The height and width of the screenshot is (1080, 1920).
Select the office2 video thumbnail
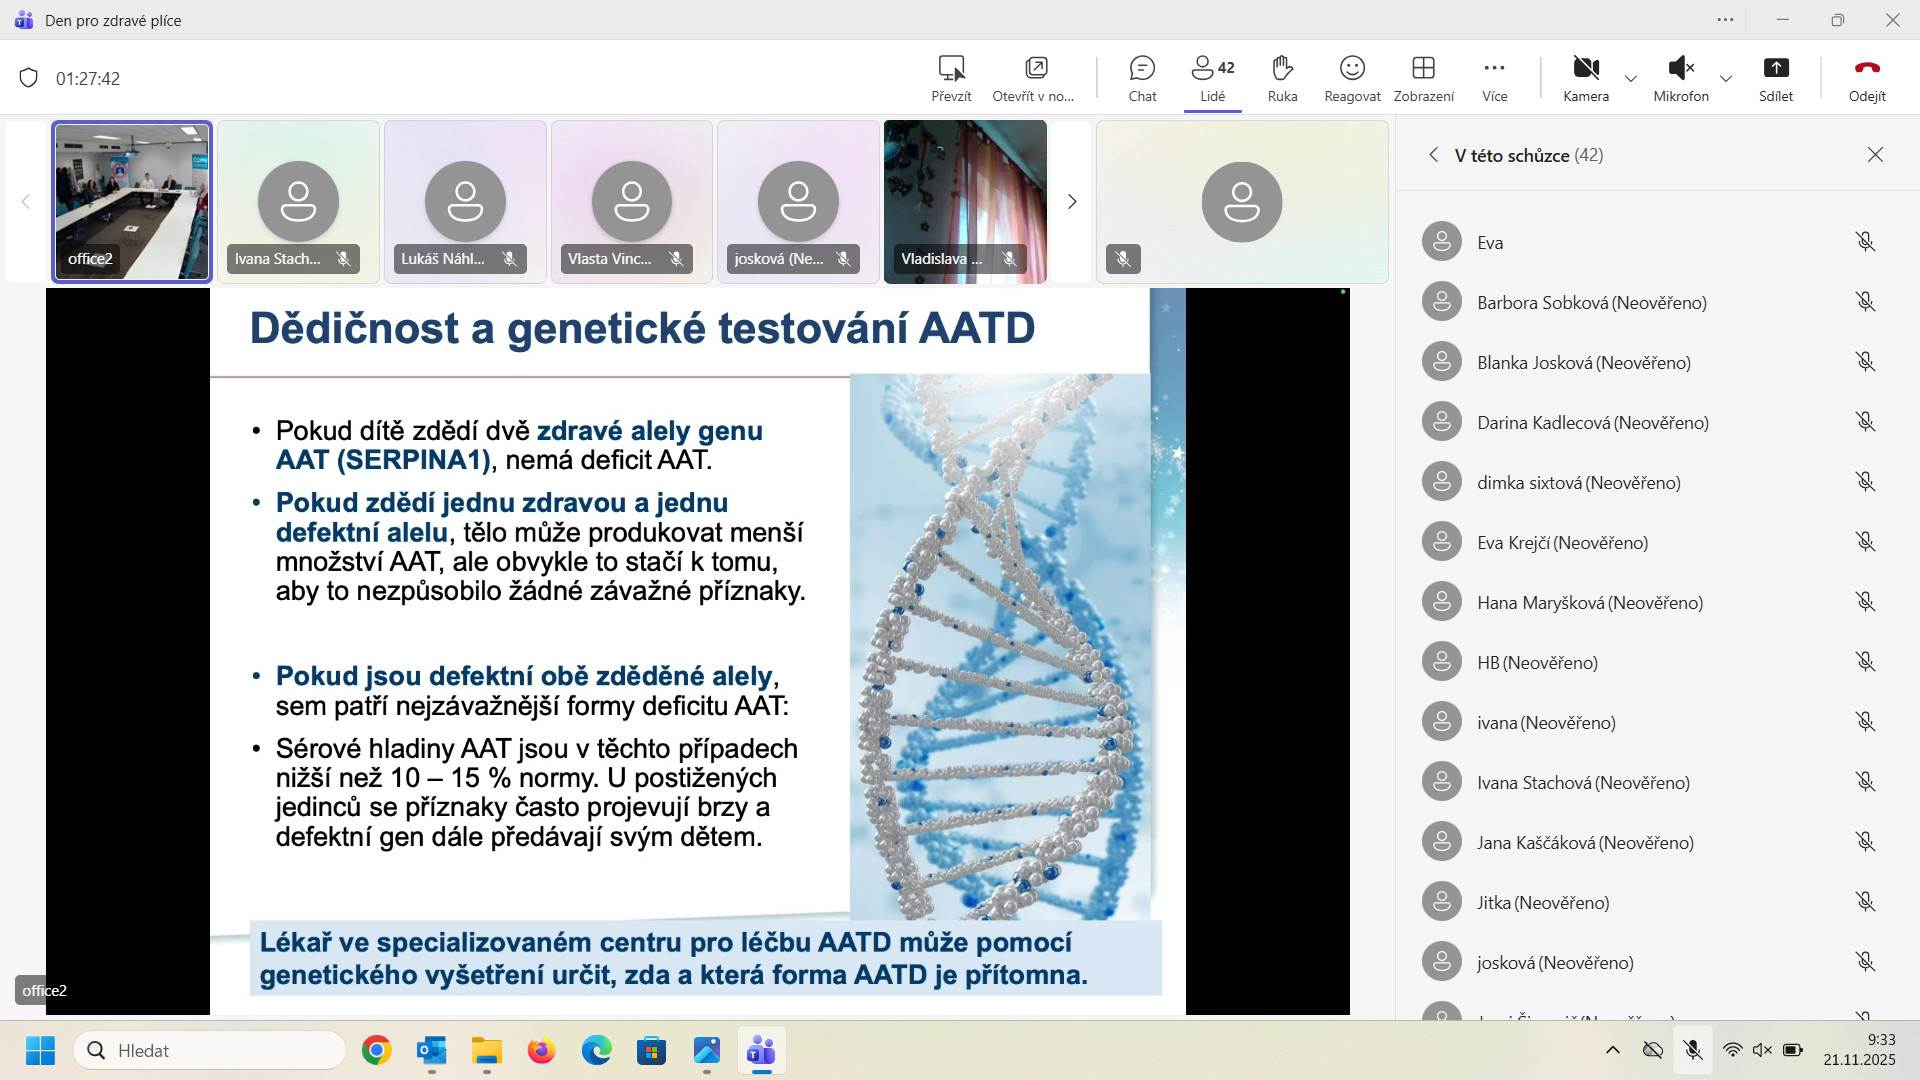(x=132, y=202)
